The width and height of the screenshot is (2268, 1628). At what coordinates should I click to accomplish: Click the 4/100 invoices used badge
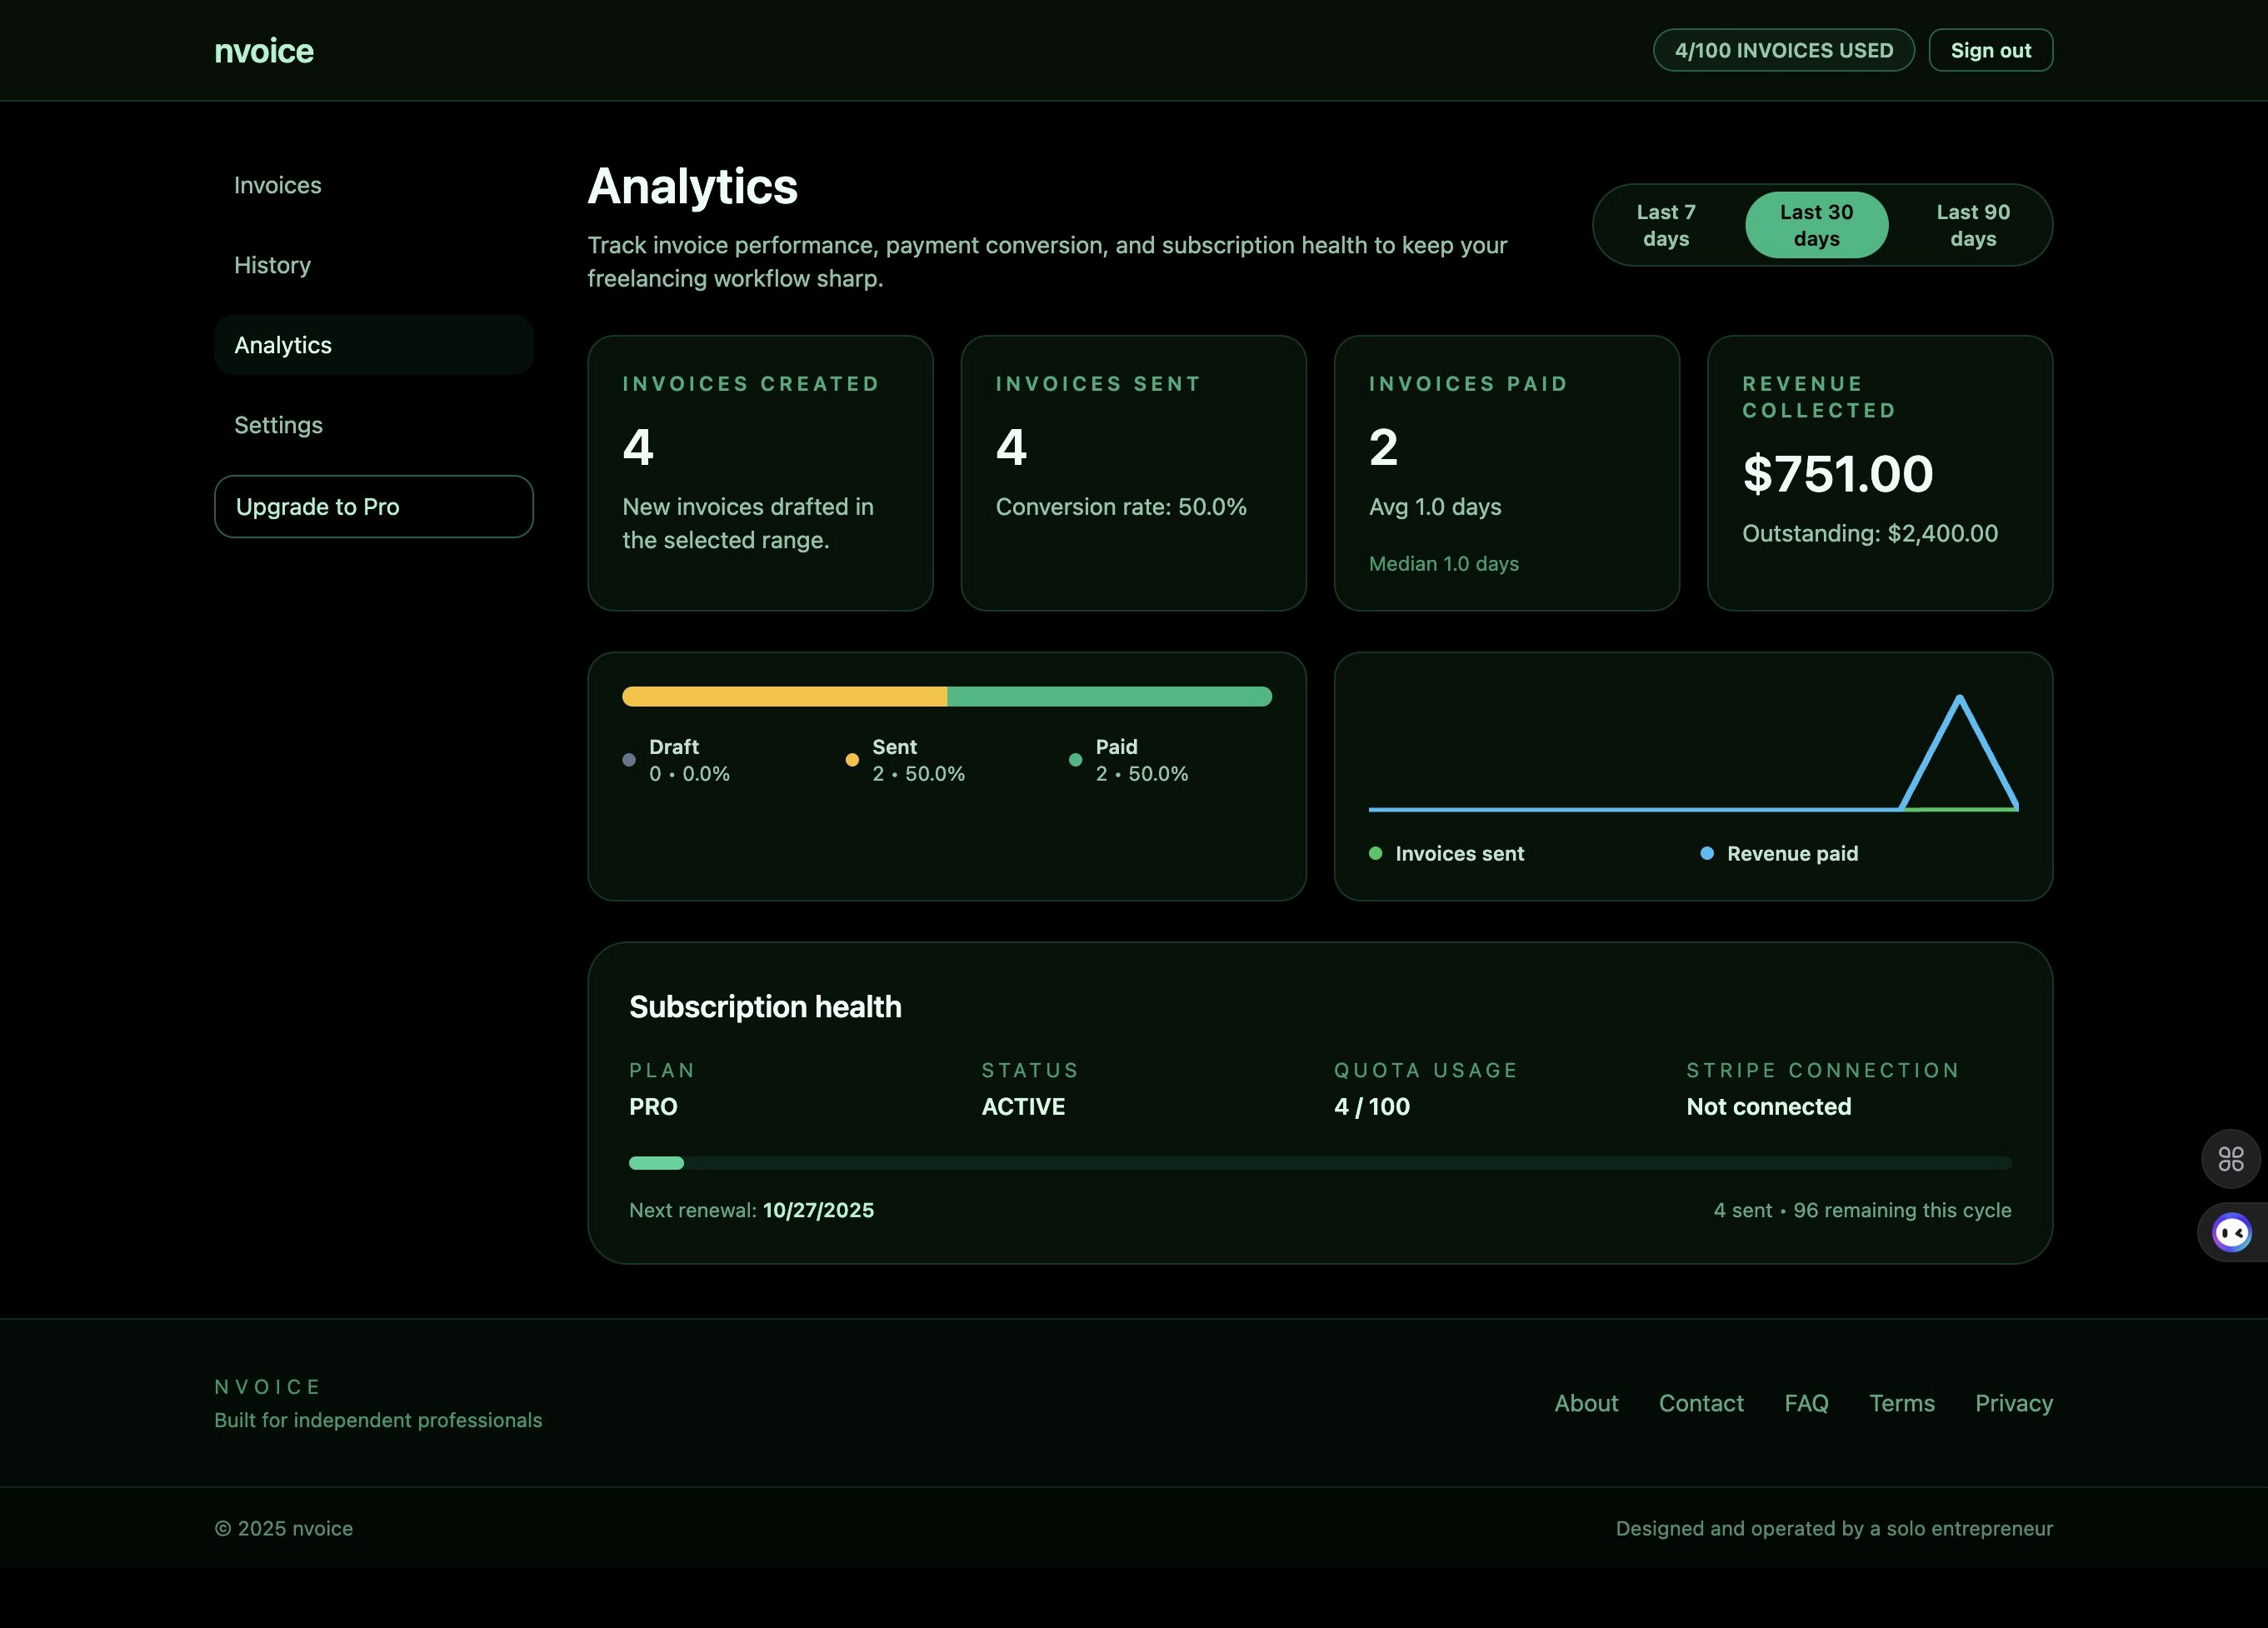click(1783, 51)
